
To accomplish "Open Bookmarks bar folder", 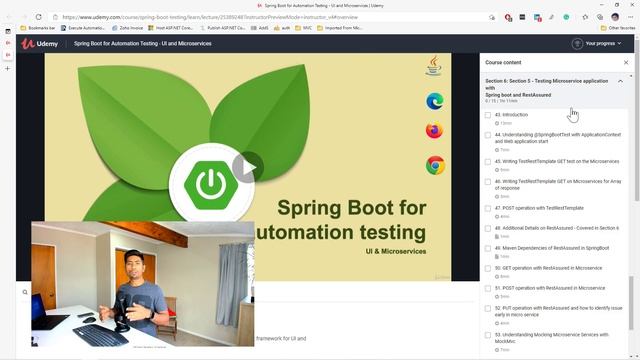I will [x=38, y=28].
